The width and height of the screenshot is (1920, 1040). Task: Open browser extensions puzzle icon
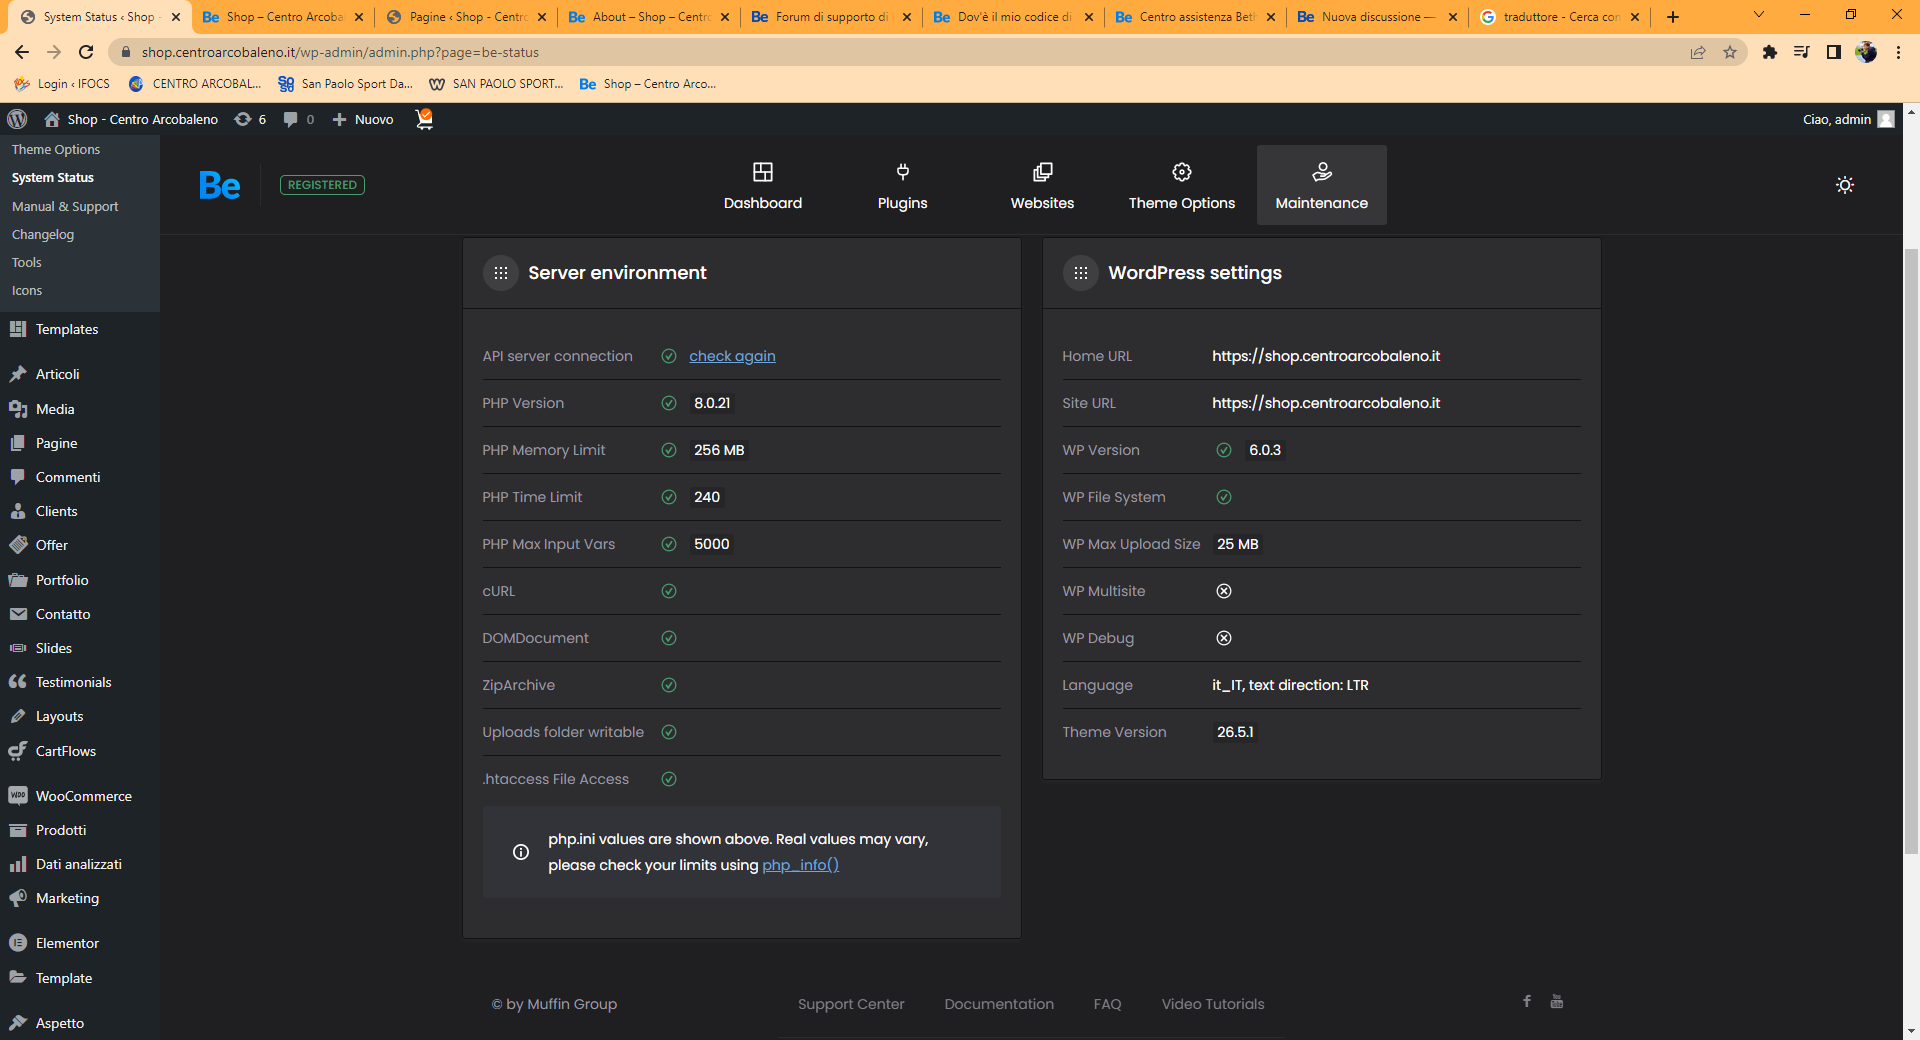pyautogui.click(x=1769, y=52)
